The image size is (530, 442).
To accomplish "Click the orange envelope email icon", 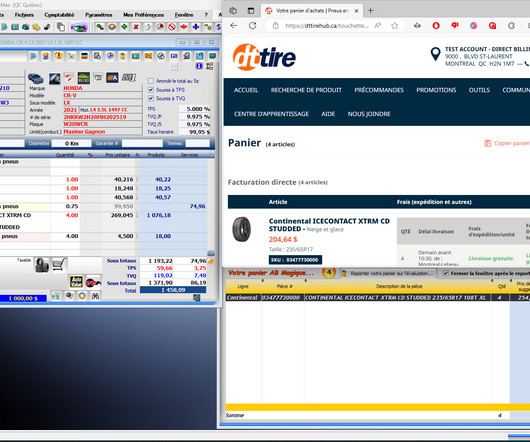I will click(x=148, y=56).
